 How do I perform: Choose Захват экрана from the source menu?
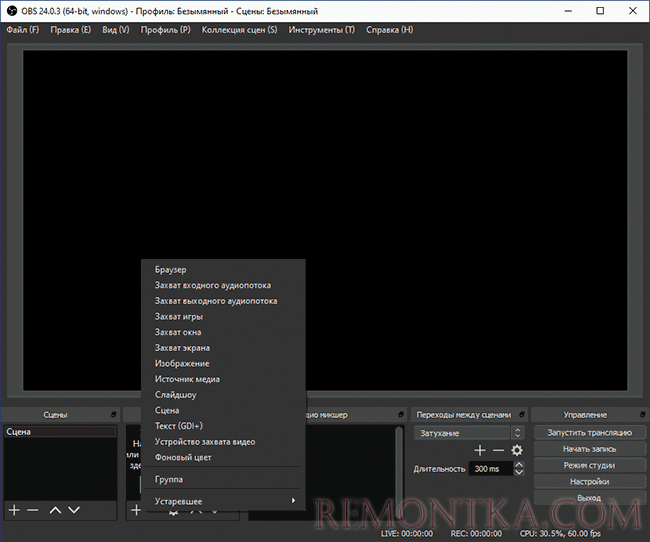click(182, 348)
